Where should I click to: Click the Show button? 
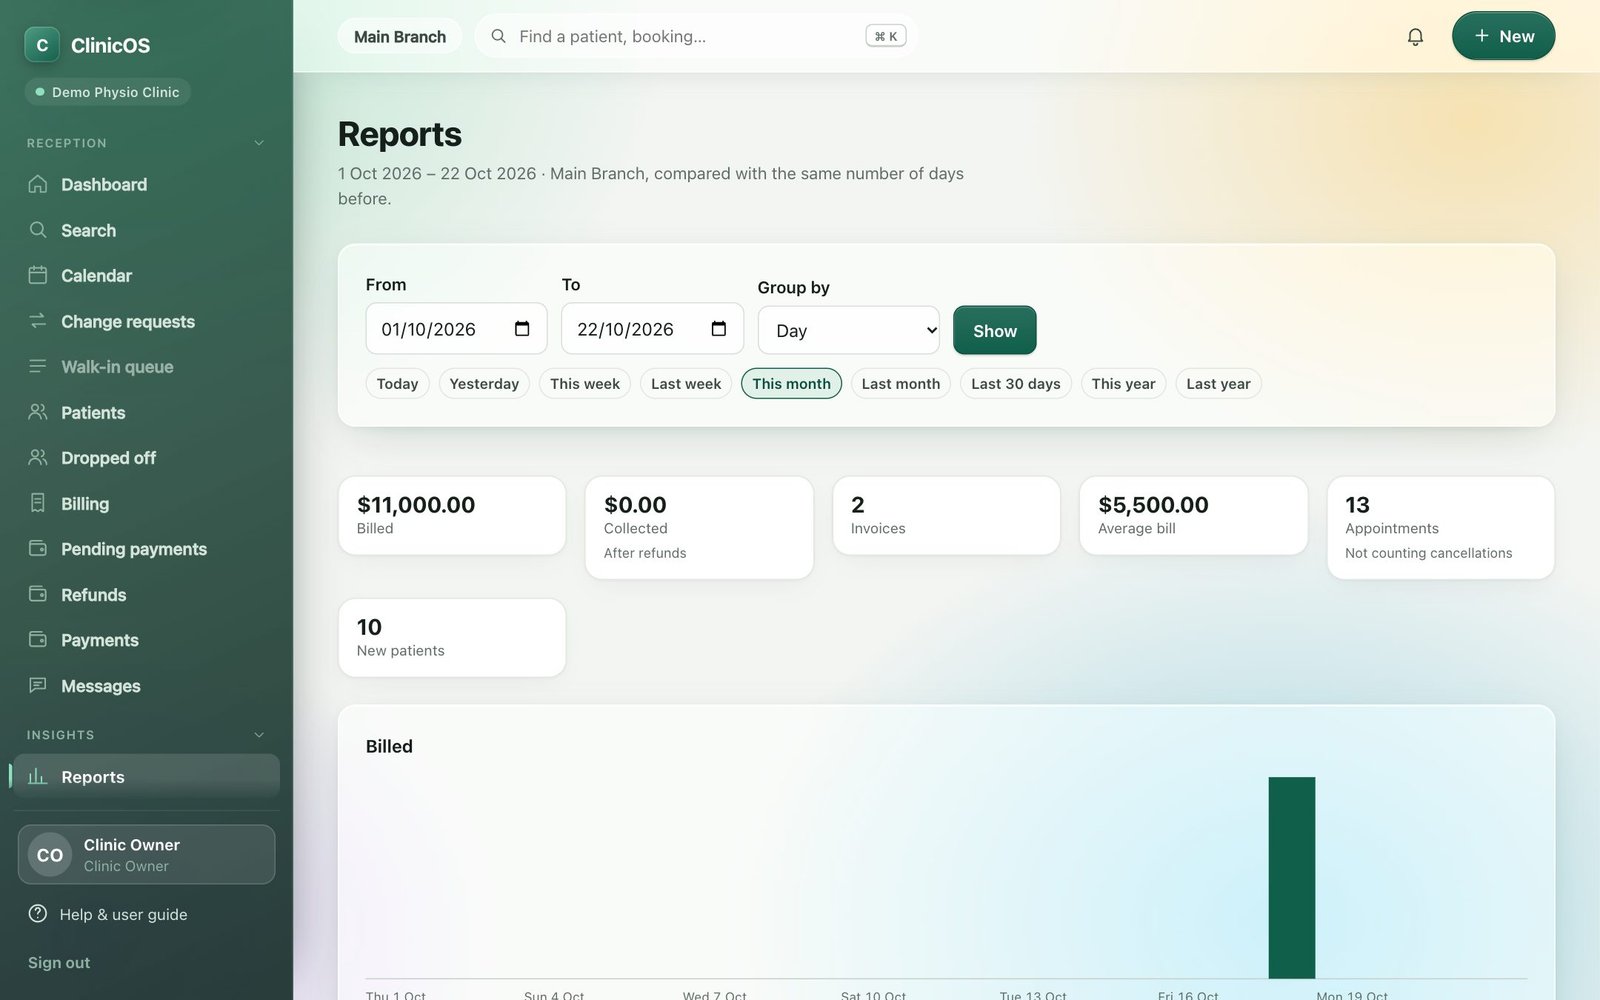click(995, 330)
